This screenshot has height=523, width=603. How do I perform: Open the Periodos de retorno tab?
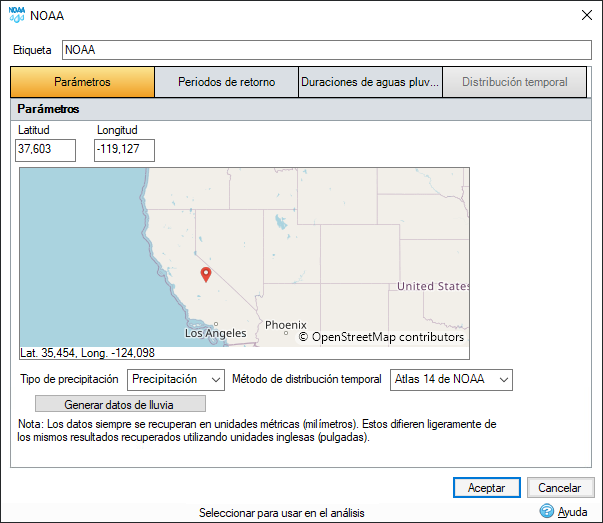click(x=227, y=82)
